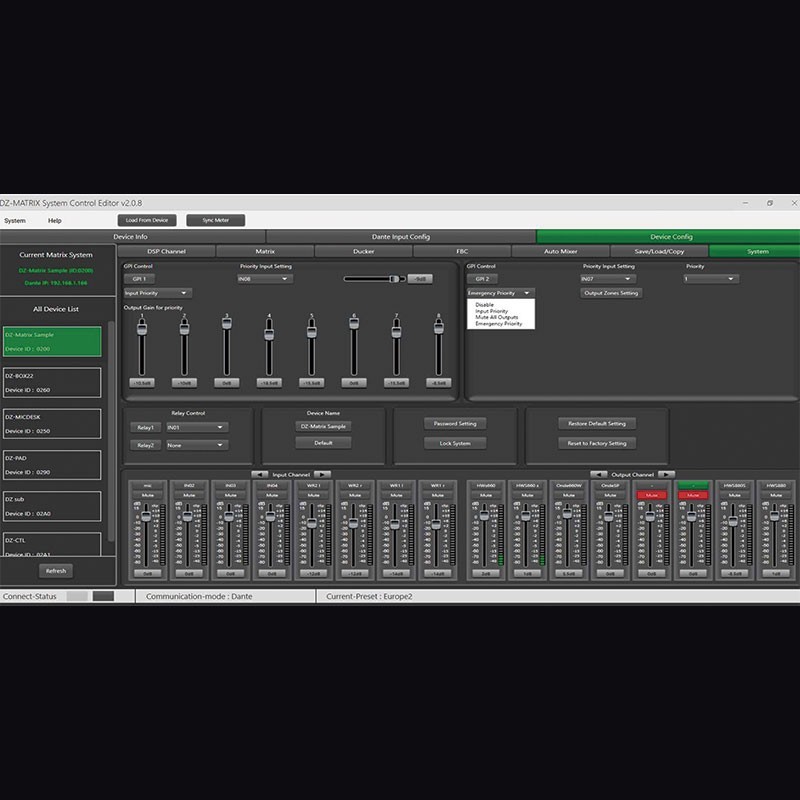800x800 pixels.
Task: Select DZ-MICDESK in the device list
Action: coord(52,423)
